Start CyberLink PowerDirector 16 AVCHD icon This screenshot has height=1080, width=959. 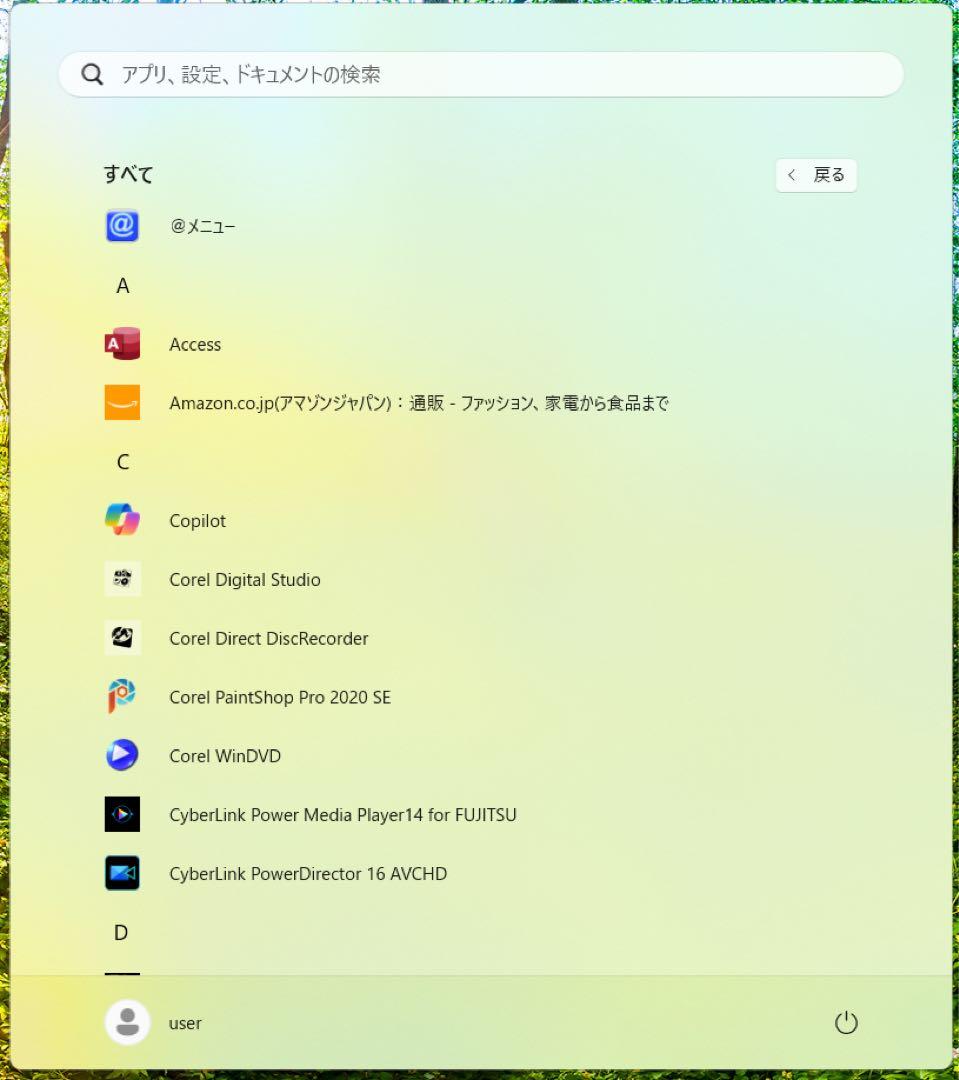click(122, 873)
